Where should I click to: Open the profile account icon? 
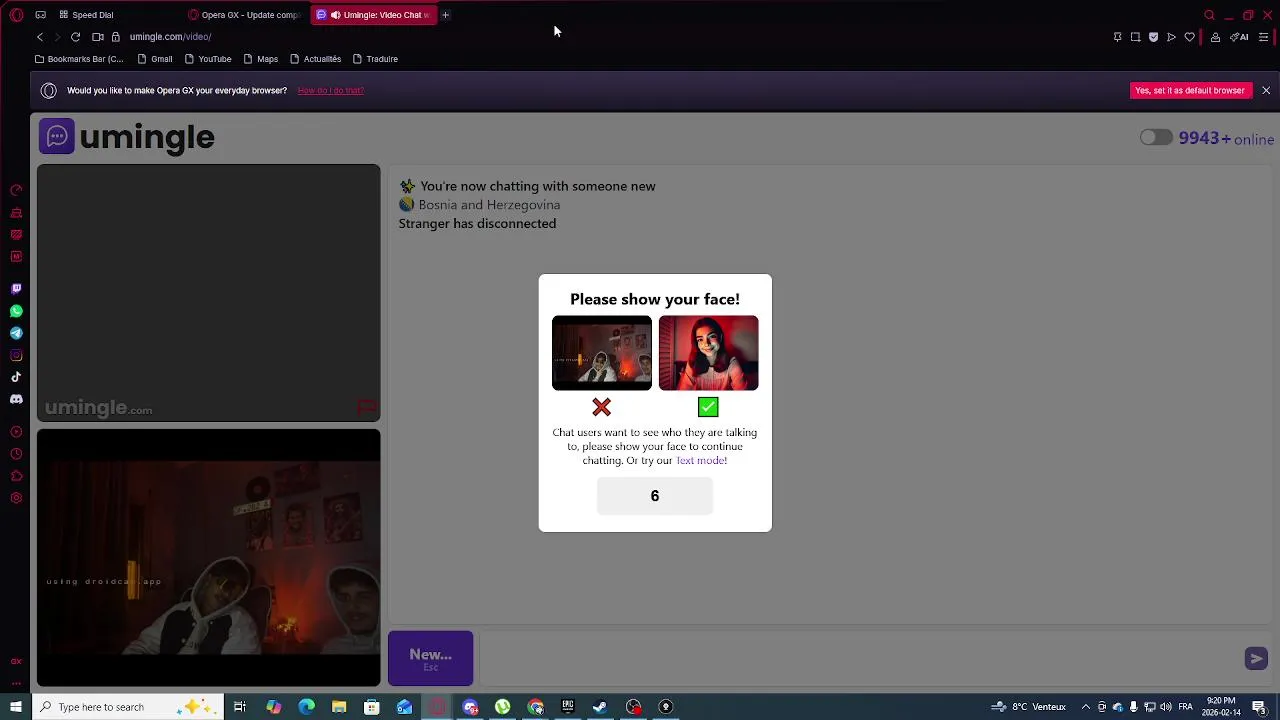tap(1215, 37)
